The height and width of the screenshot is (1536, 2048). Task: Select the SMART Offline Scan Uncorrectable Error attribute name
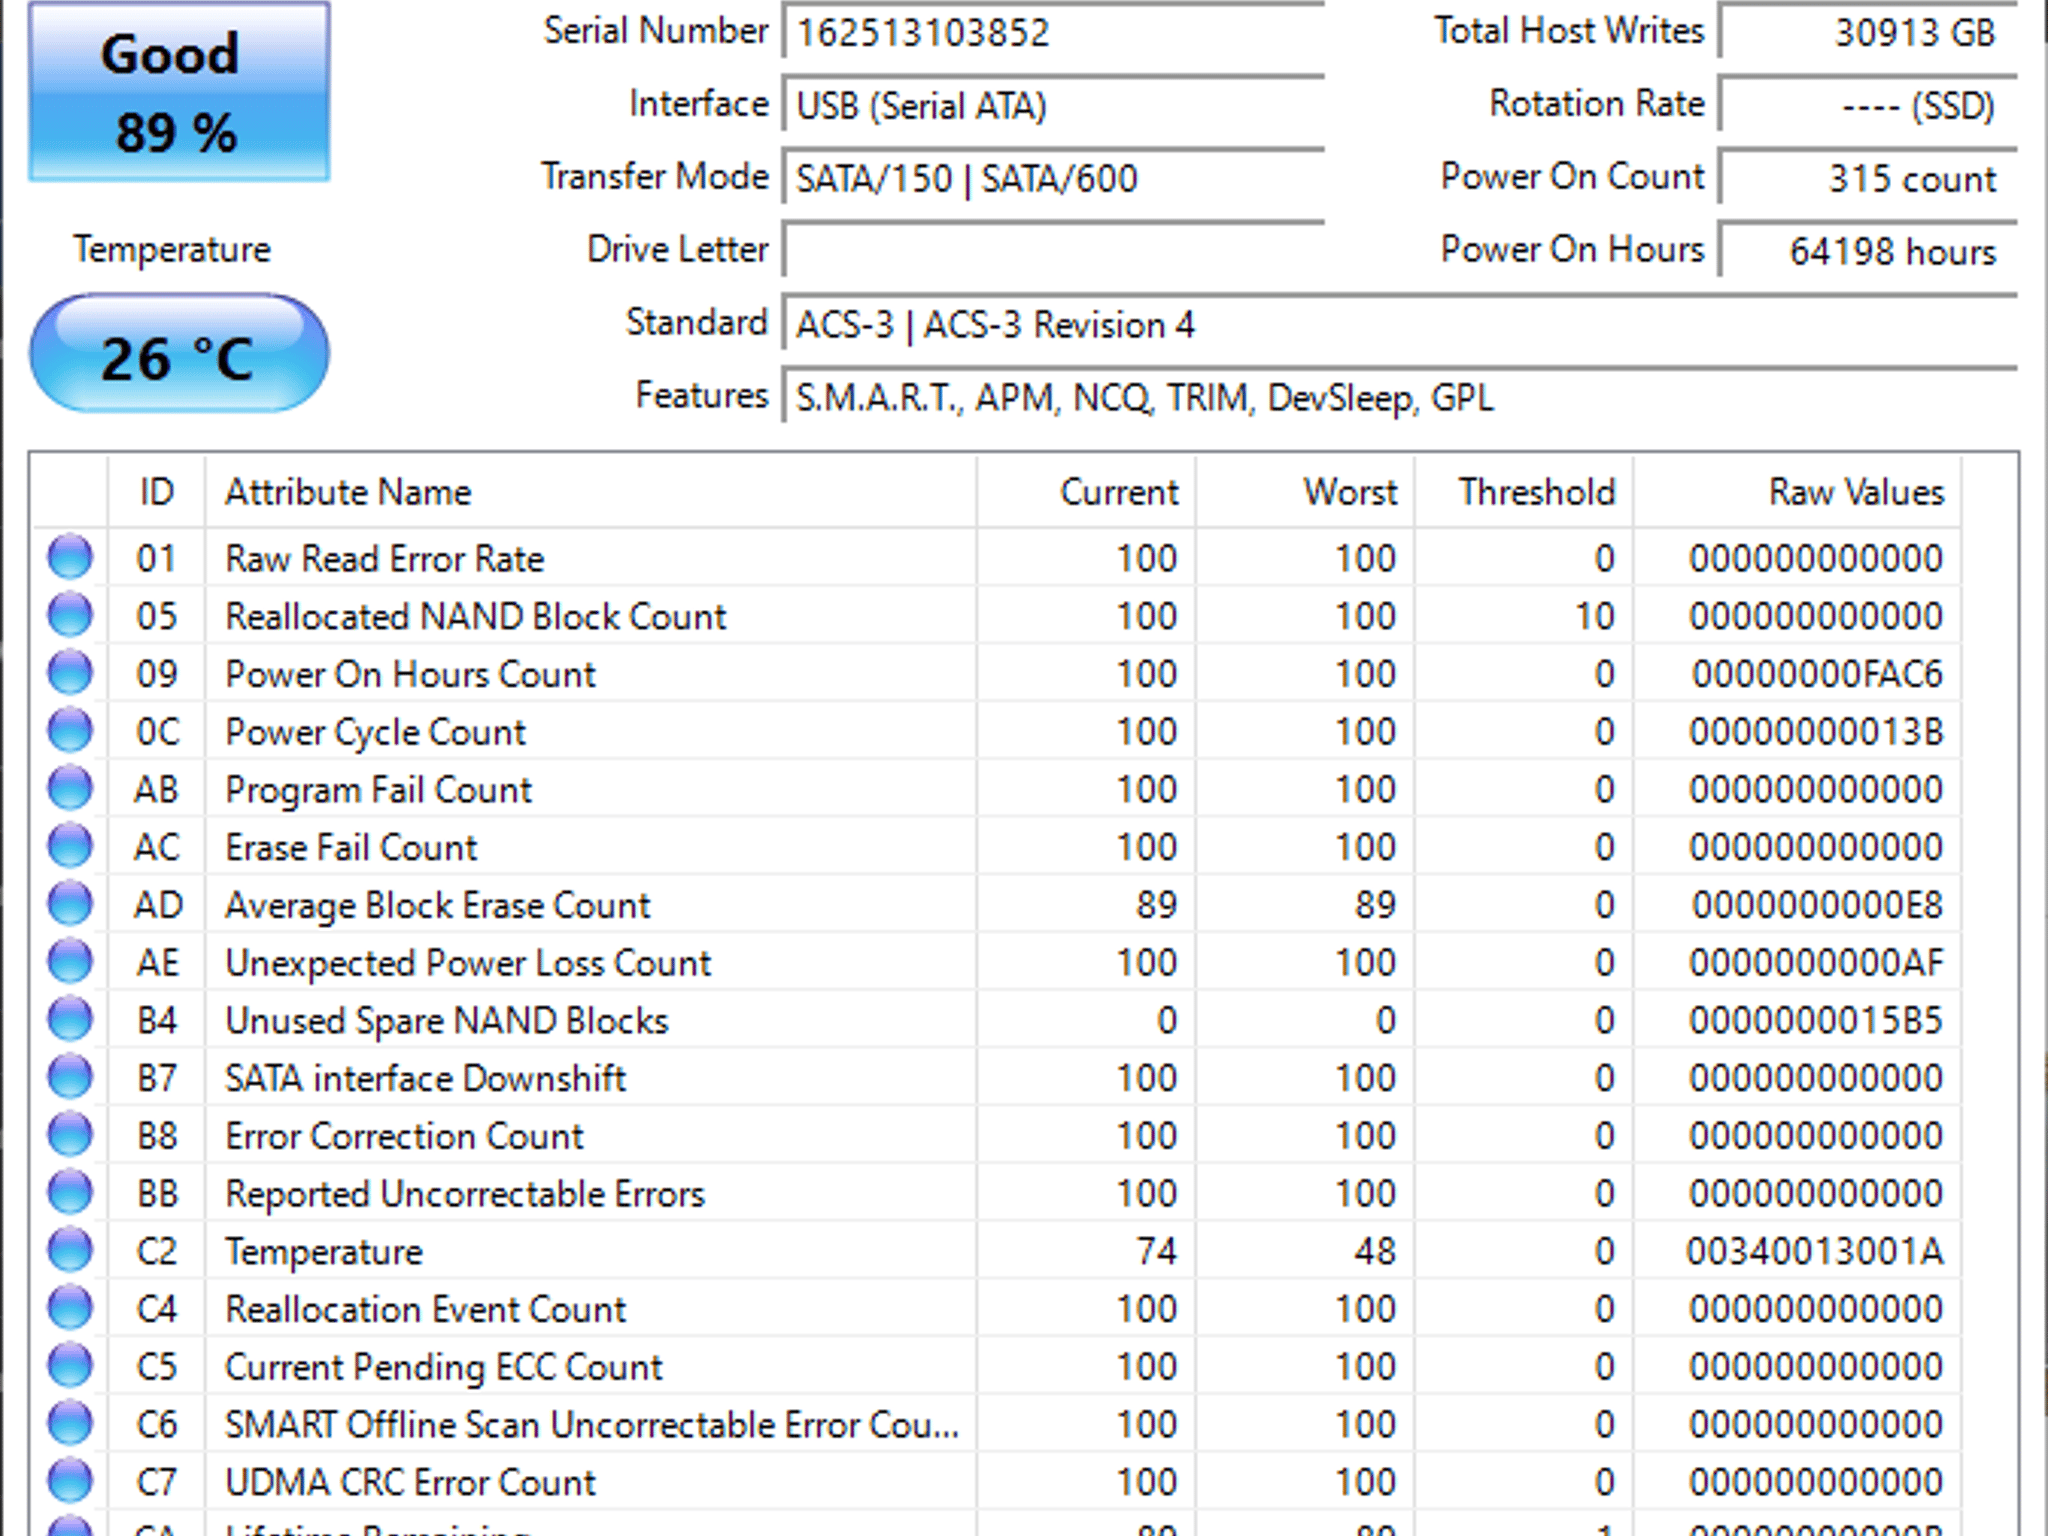pos(591,1425)
